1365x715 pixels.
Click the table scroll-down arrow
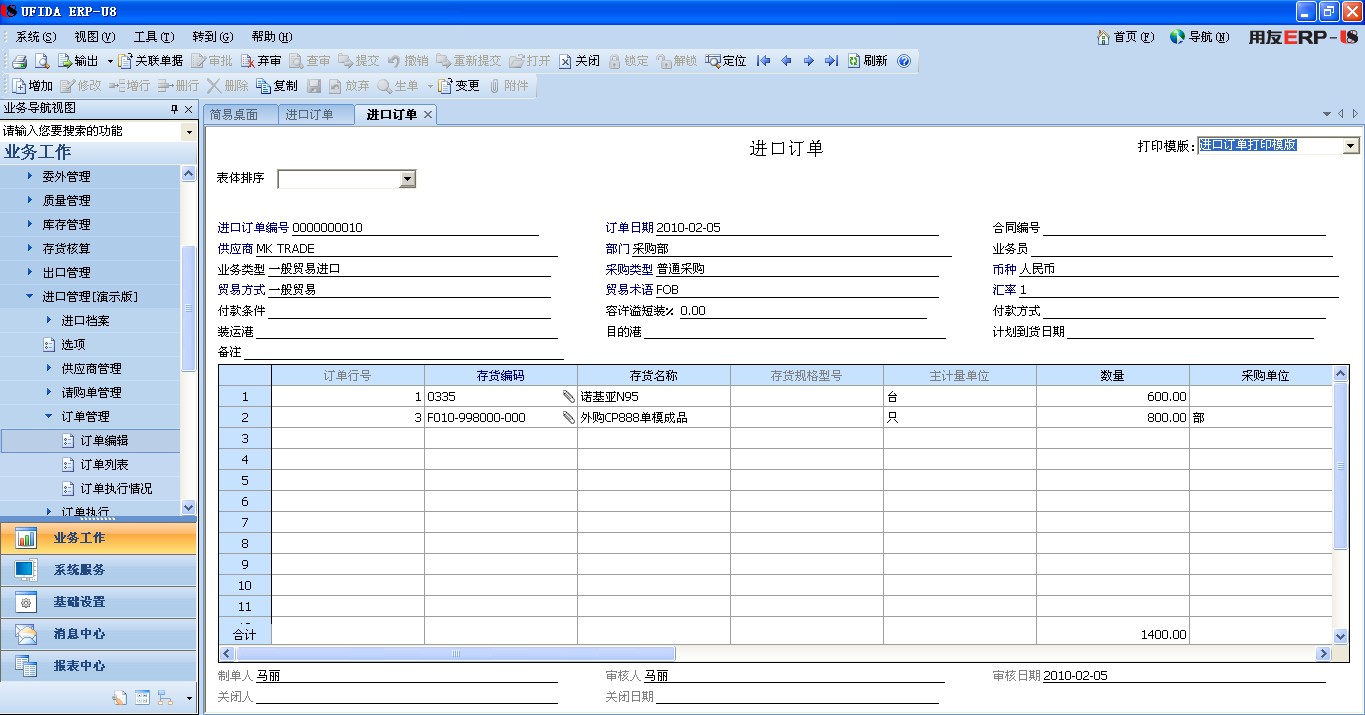[x=1341, y=636]
